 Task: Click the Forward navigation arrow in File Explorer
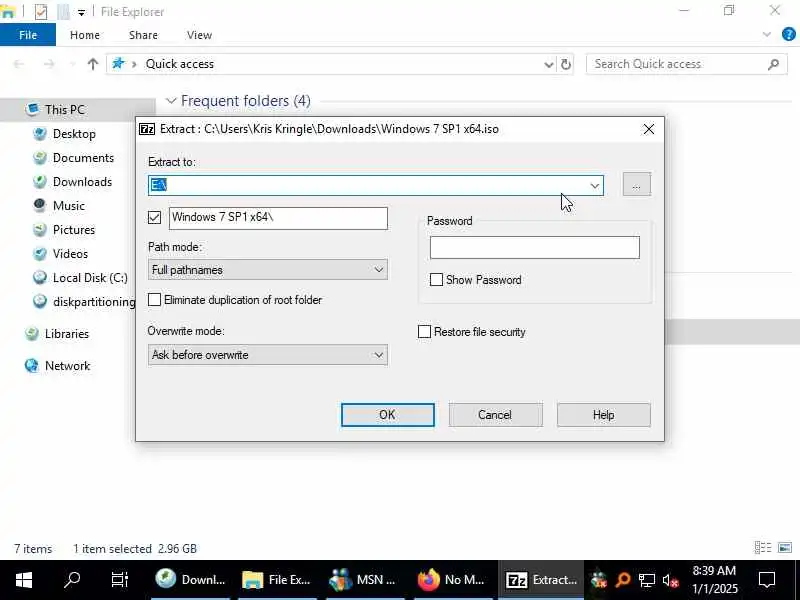[49, 64]
